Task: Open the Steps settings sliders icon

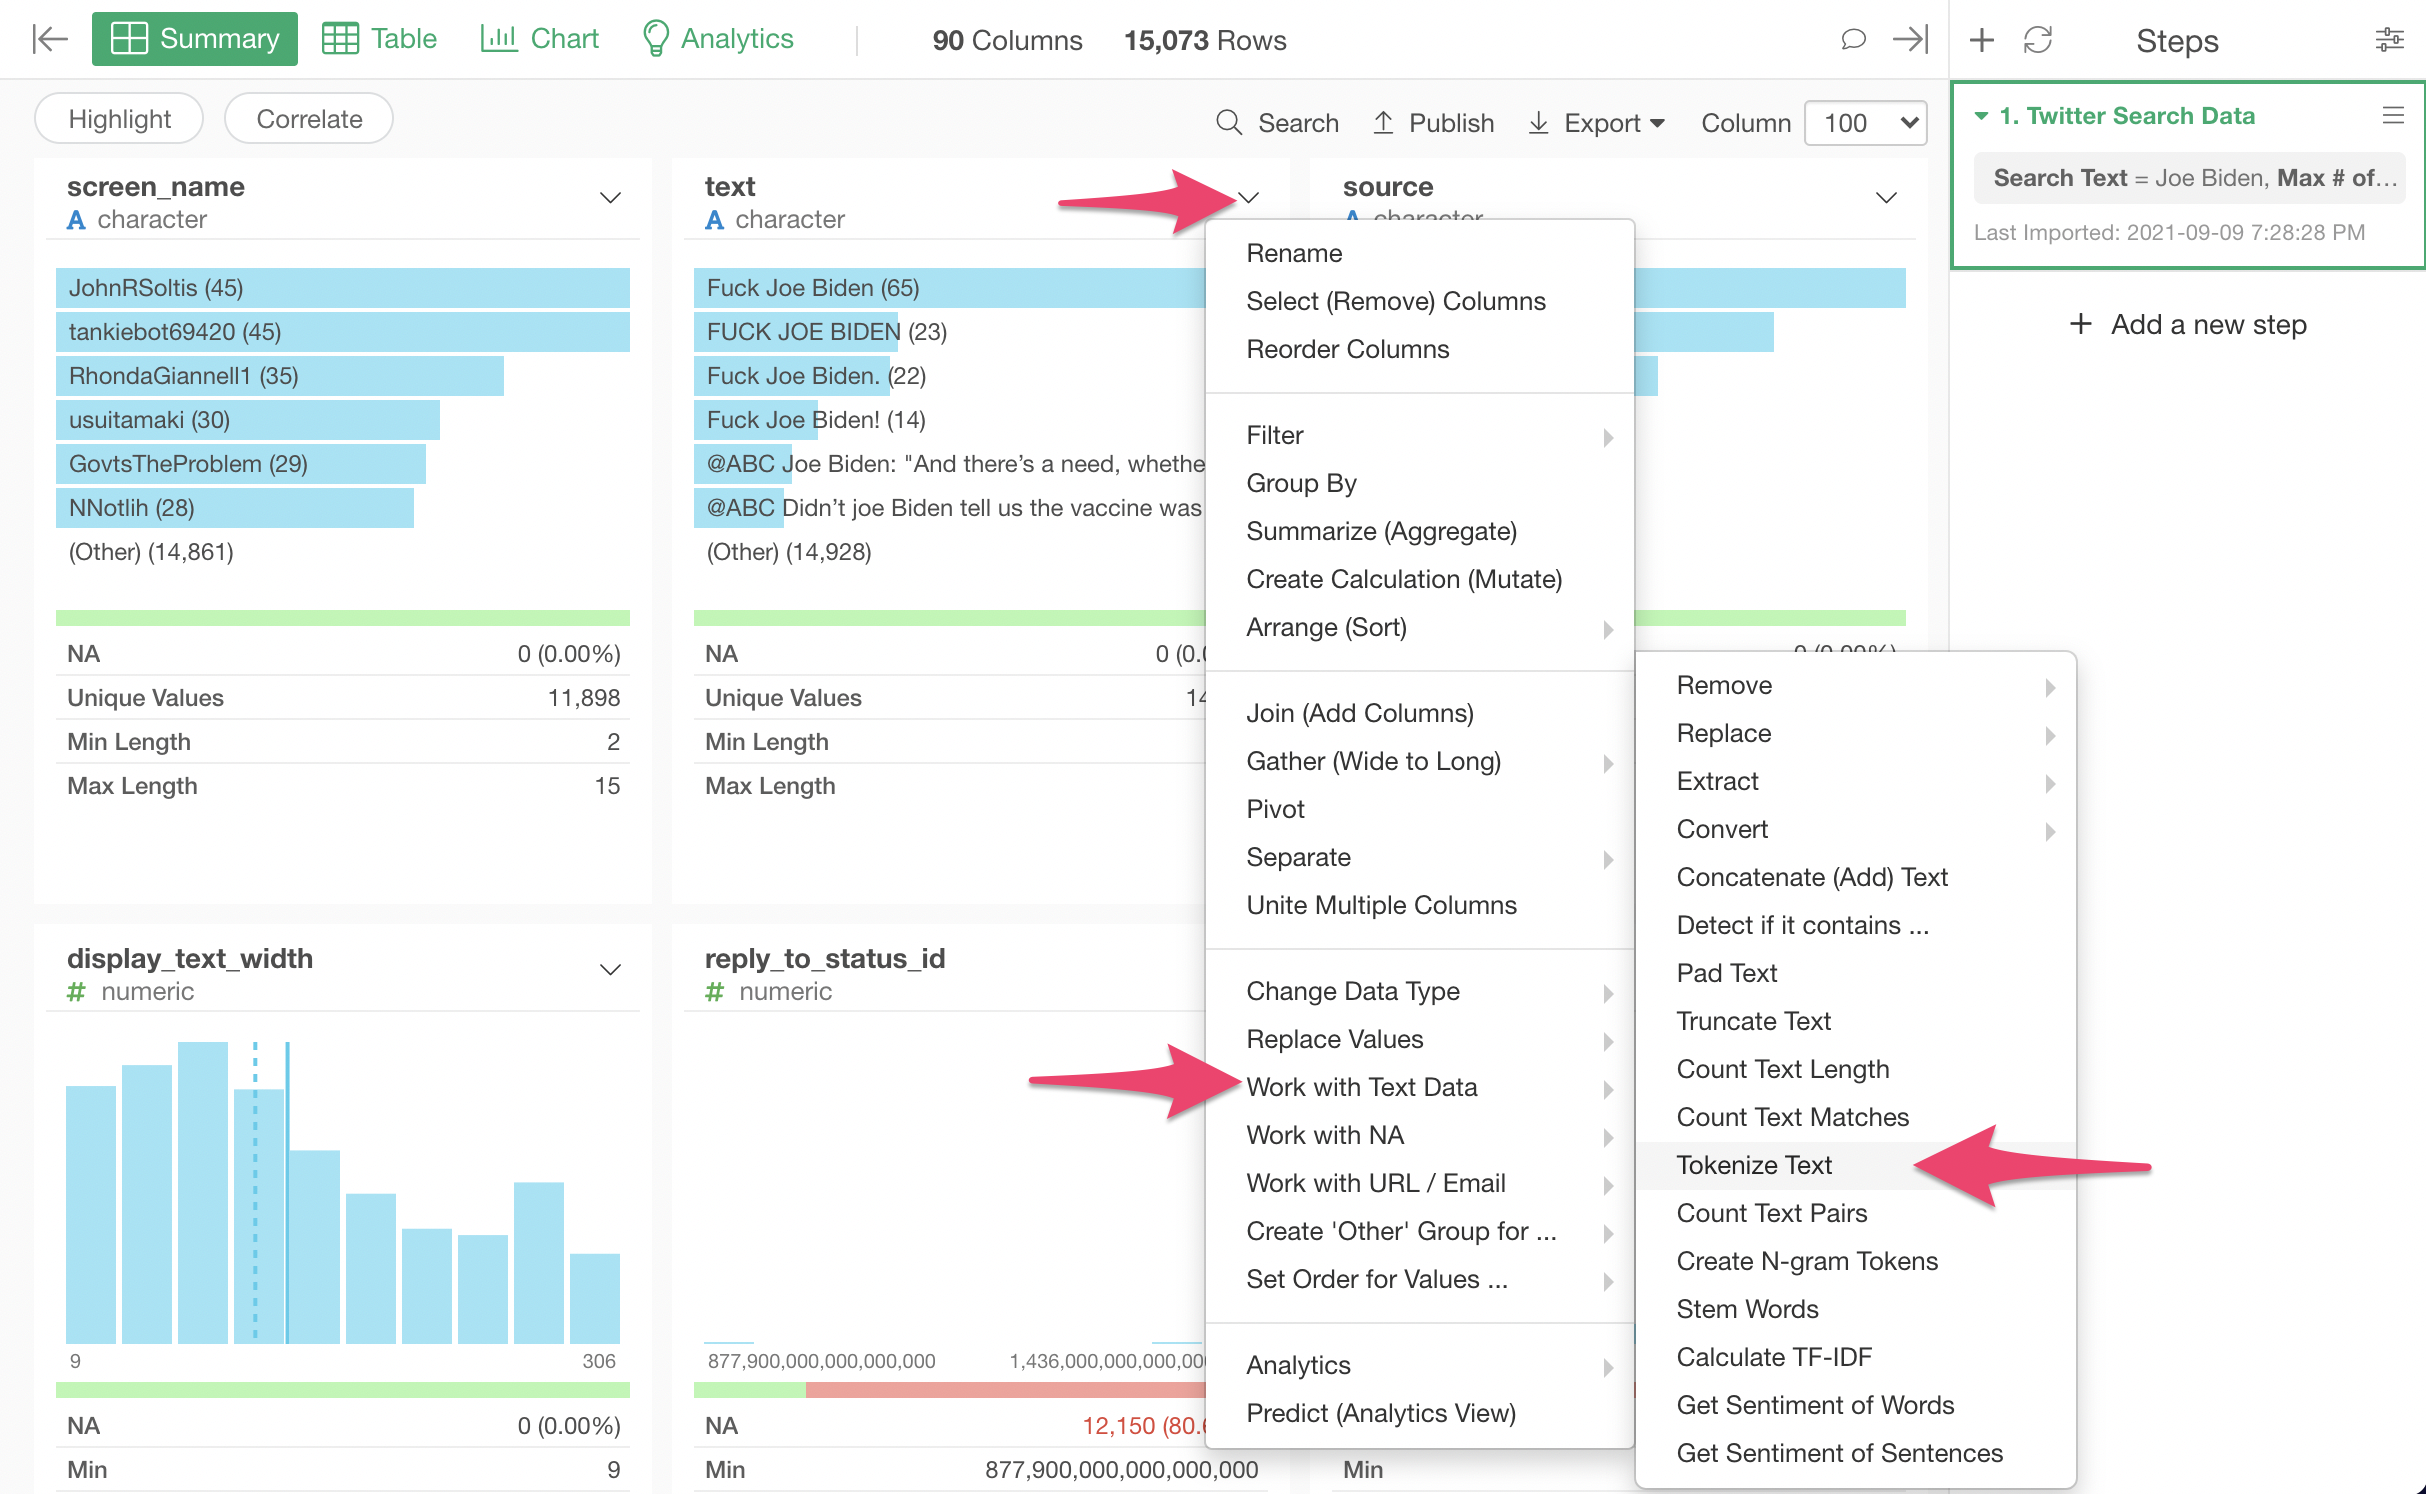Action: point(2389,40)
